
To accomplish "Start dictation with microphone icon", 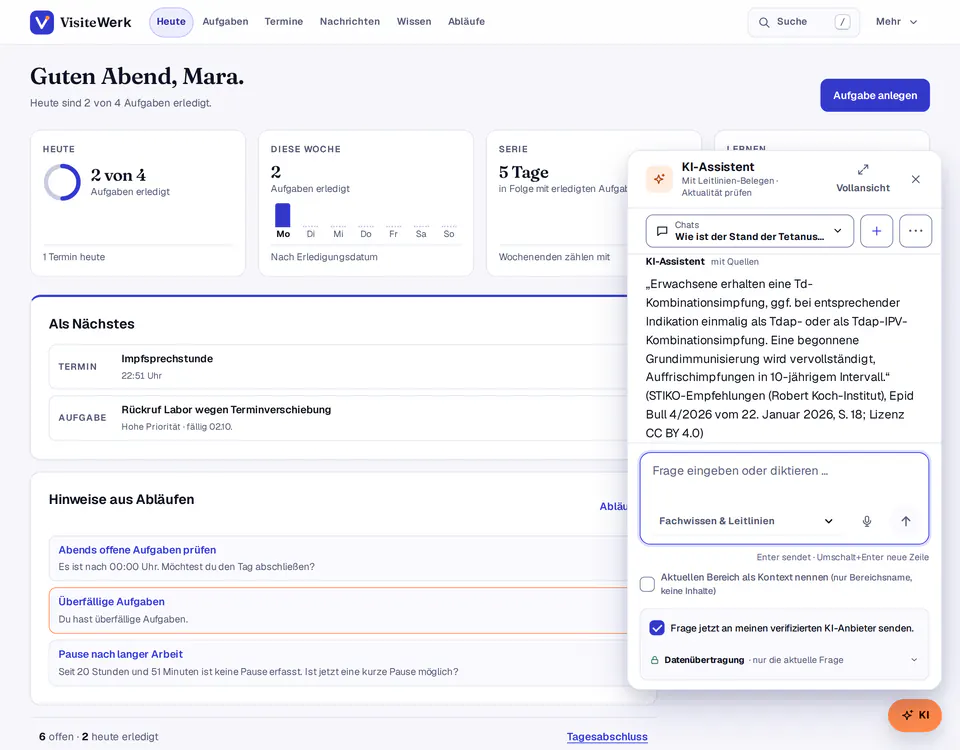I will (867, 521).
